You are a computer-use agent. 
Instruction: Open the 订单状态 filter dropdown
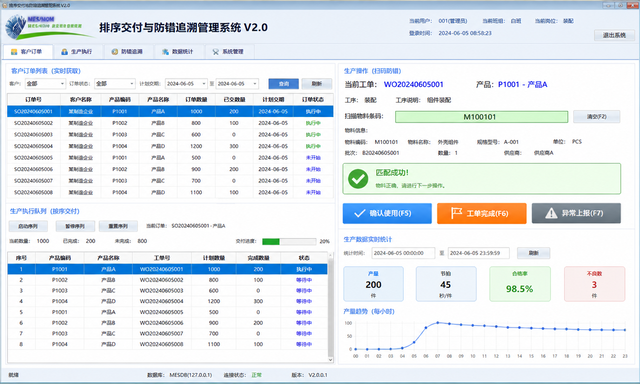pyautogui.click(x=115, y=84)
